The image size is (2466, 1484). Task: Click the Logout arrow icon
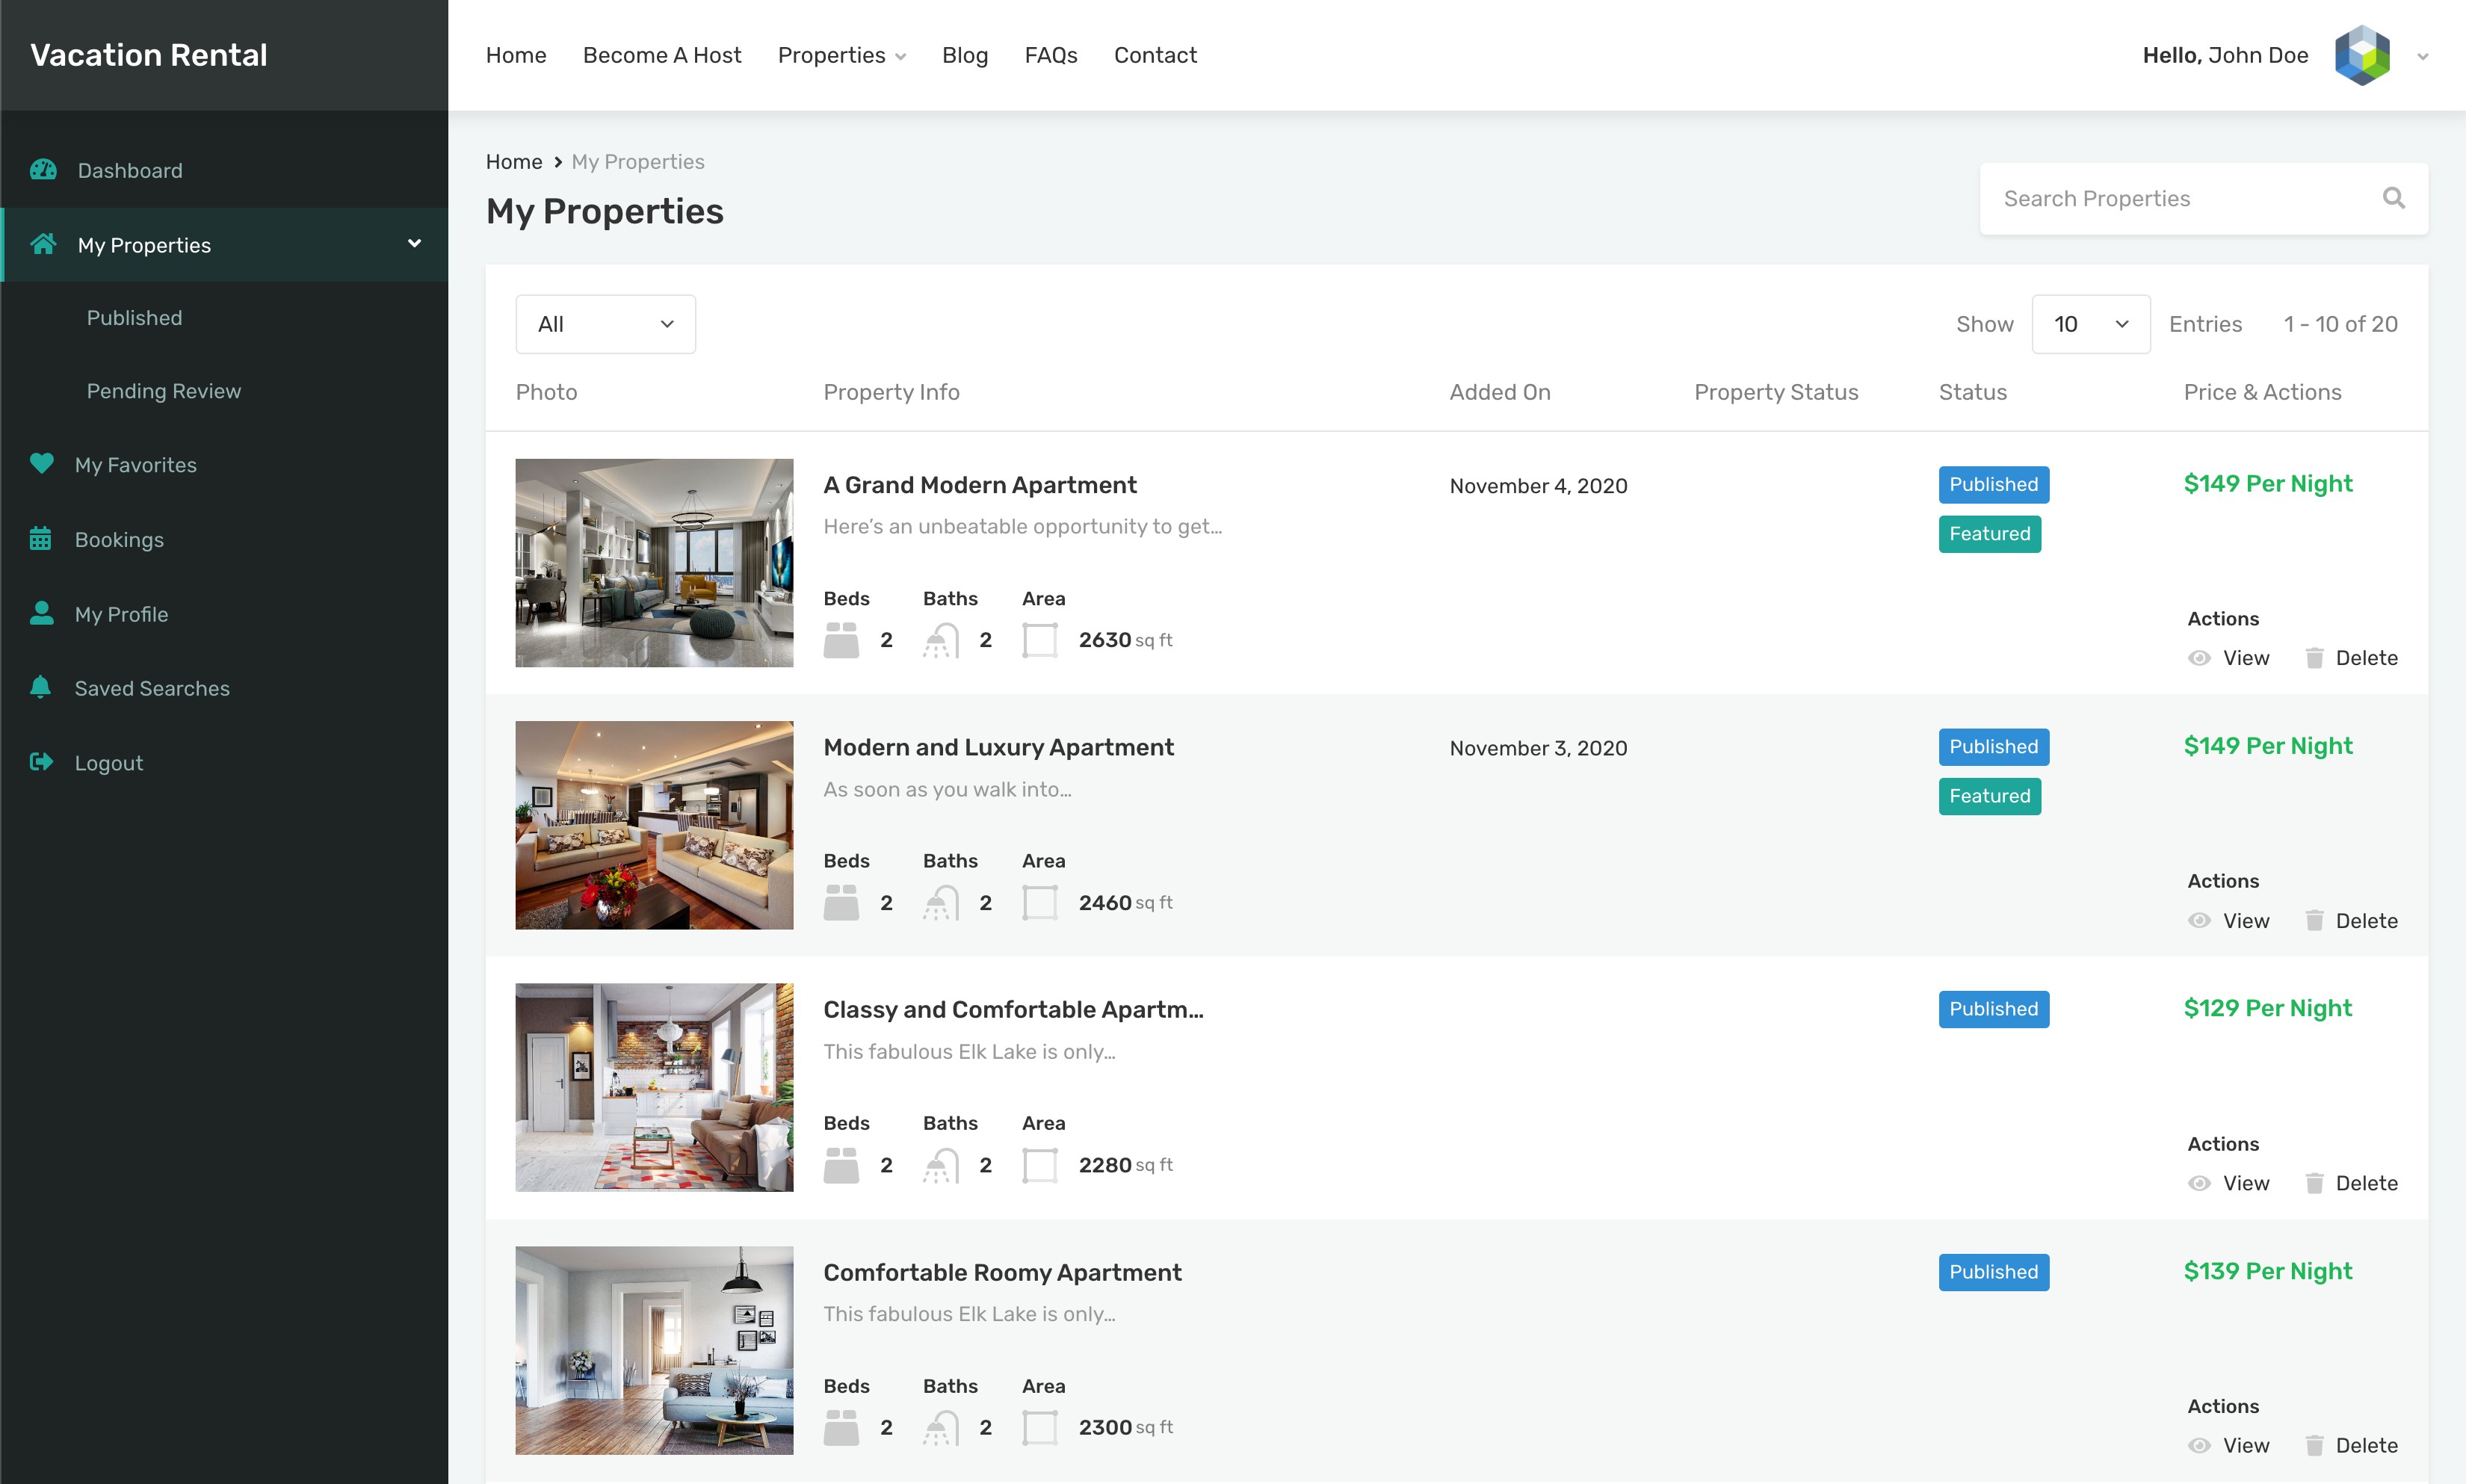click(x=41, y=762)
